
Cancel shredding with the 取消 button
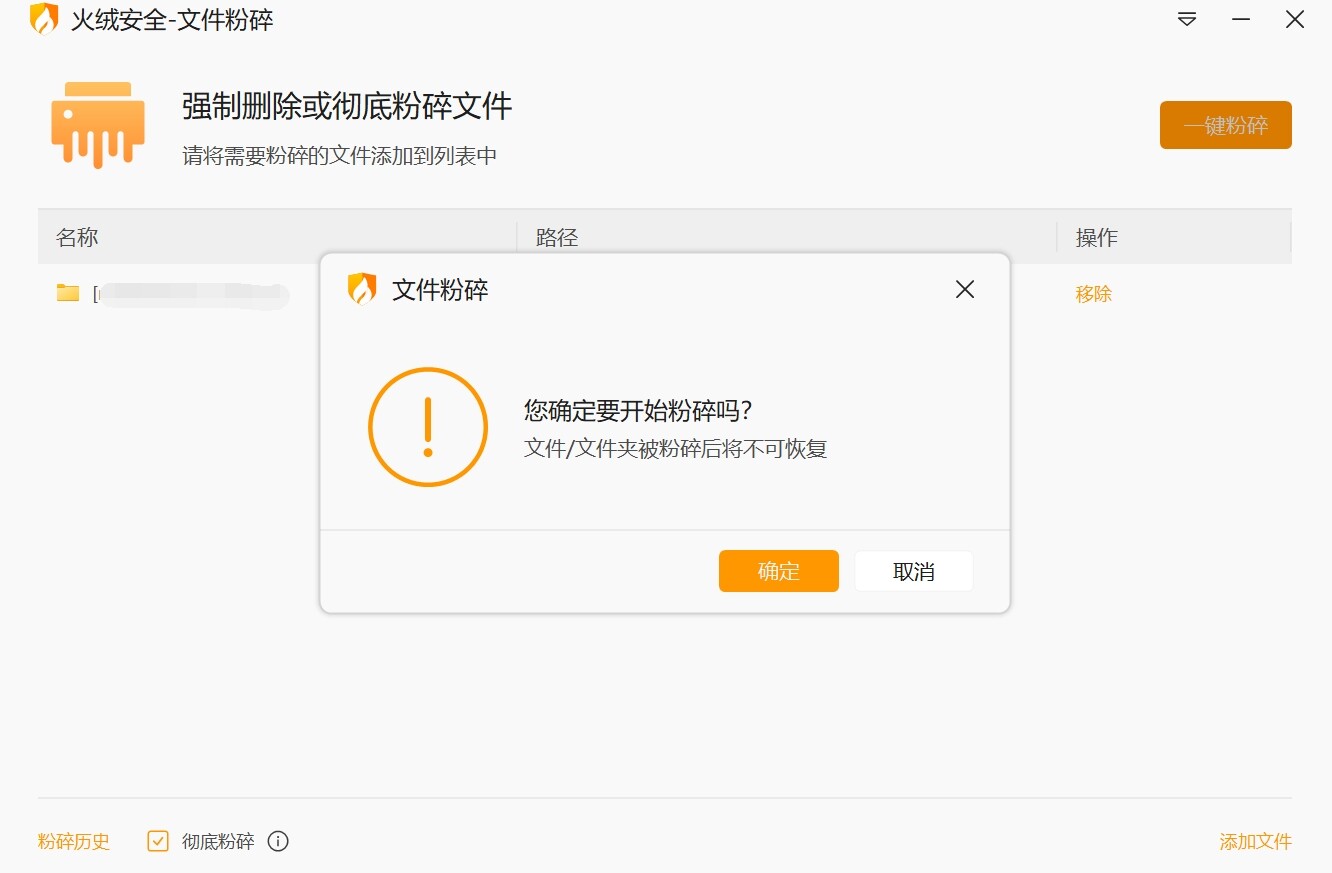[x=913, y=571]
